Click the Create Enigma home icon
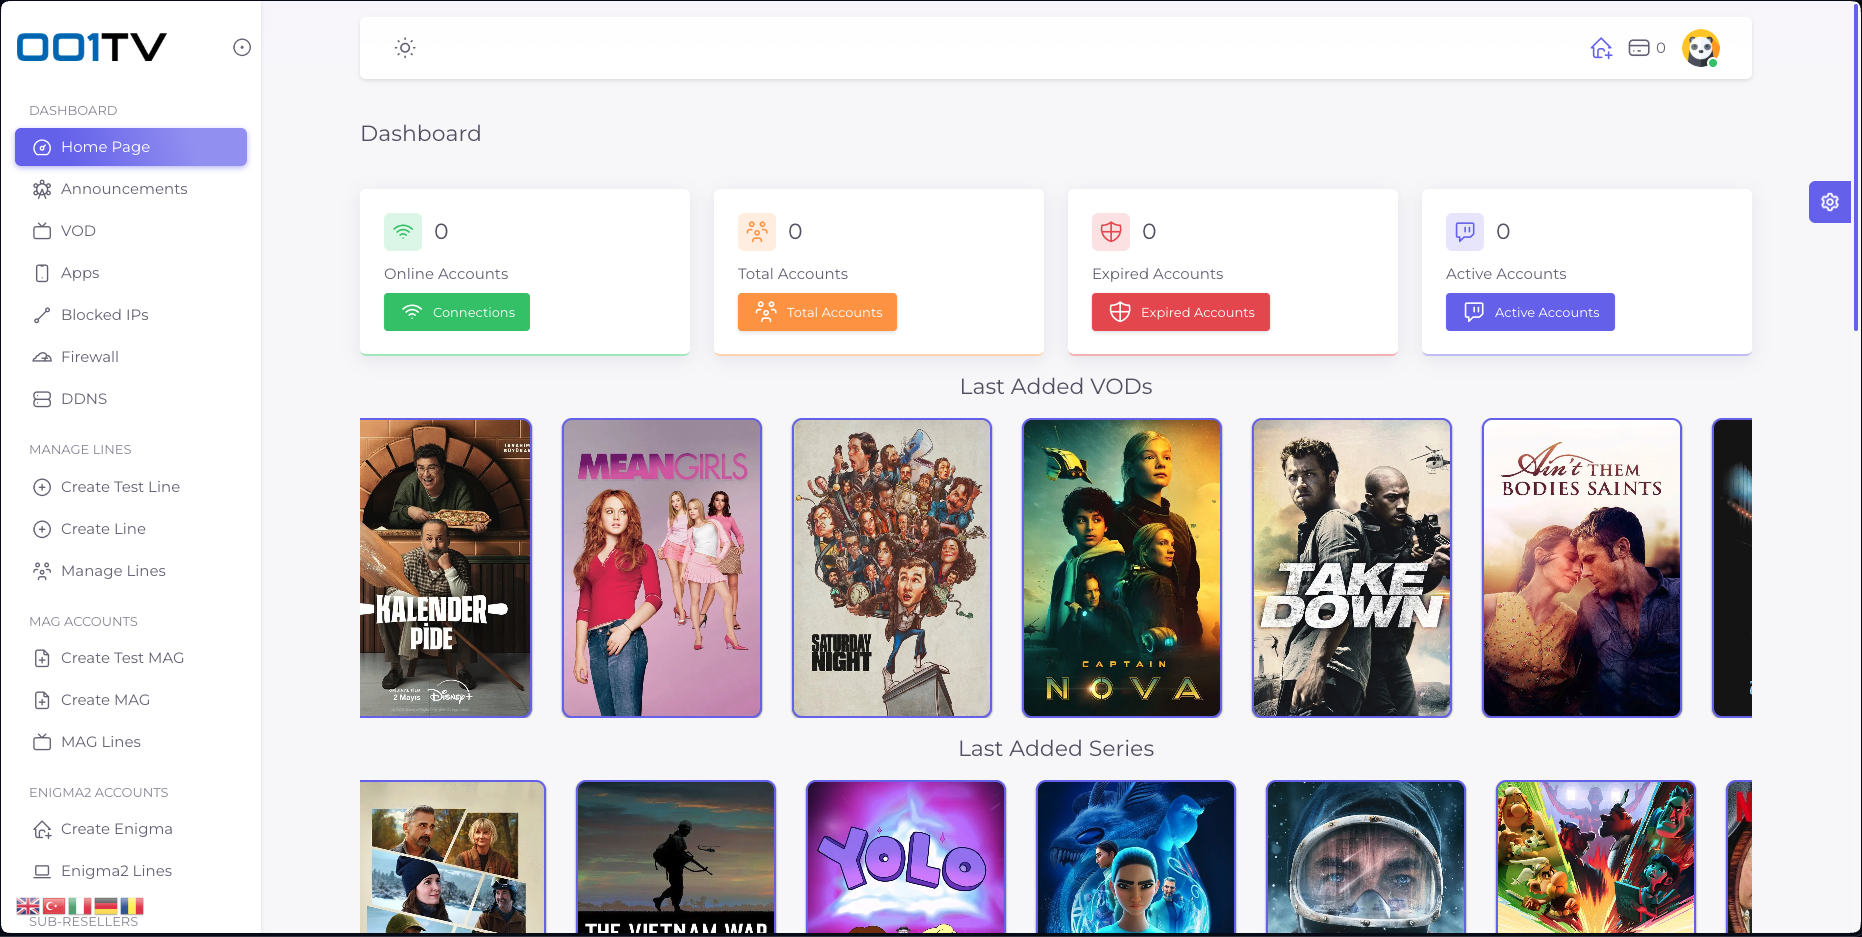 [x=42, y=829]
